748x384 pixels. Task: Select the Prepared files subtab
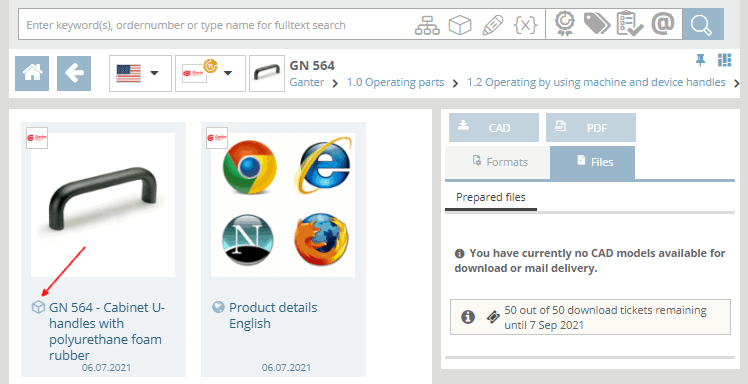point(491,197)
